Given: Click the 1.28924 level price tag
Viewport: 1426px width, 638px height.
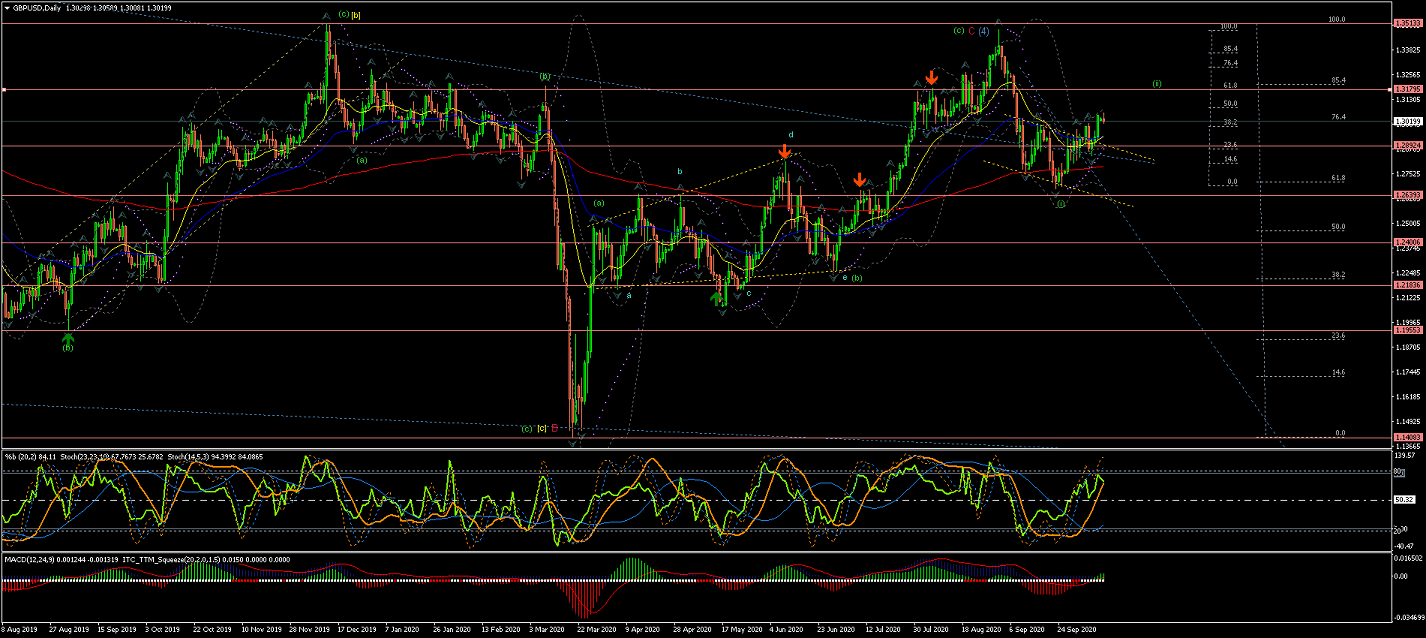Looking at the screenshot, I should pos(1407,146).
